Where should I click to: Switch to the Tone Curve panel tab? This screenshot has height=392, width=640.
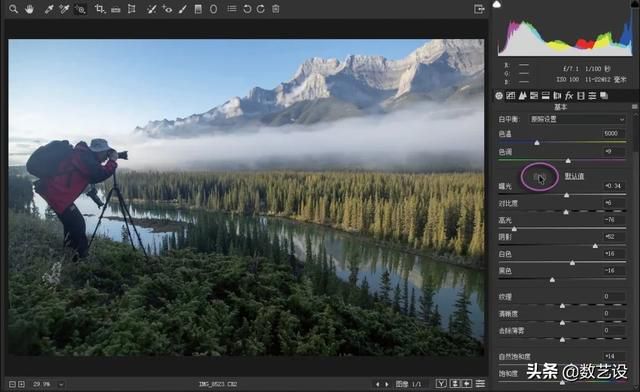(x=511, y=96)
